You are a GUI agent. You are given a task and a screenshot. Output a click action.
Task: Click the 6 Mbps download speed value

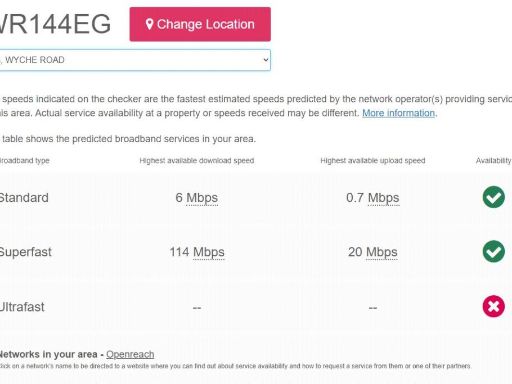[197, 198]
